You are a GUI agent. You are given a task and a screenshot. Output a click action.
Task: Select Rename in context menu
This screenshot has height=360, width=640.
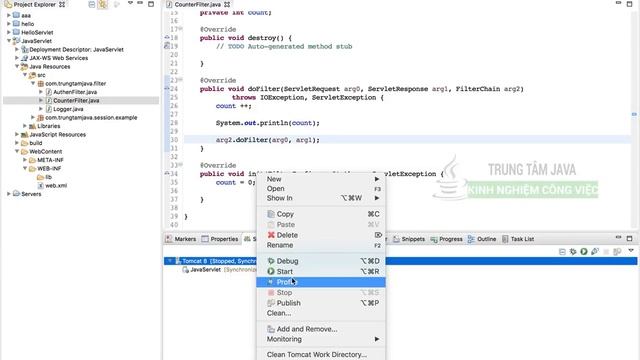pos(321,245)
